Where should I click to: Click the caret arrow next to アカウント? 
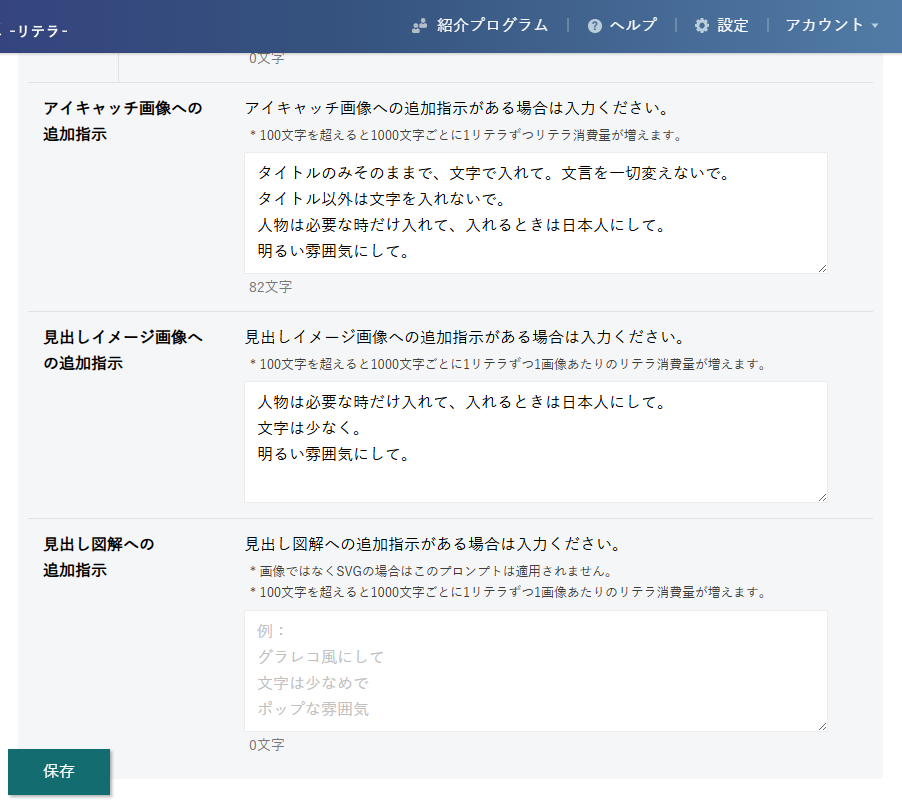(876, 26)
